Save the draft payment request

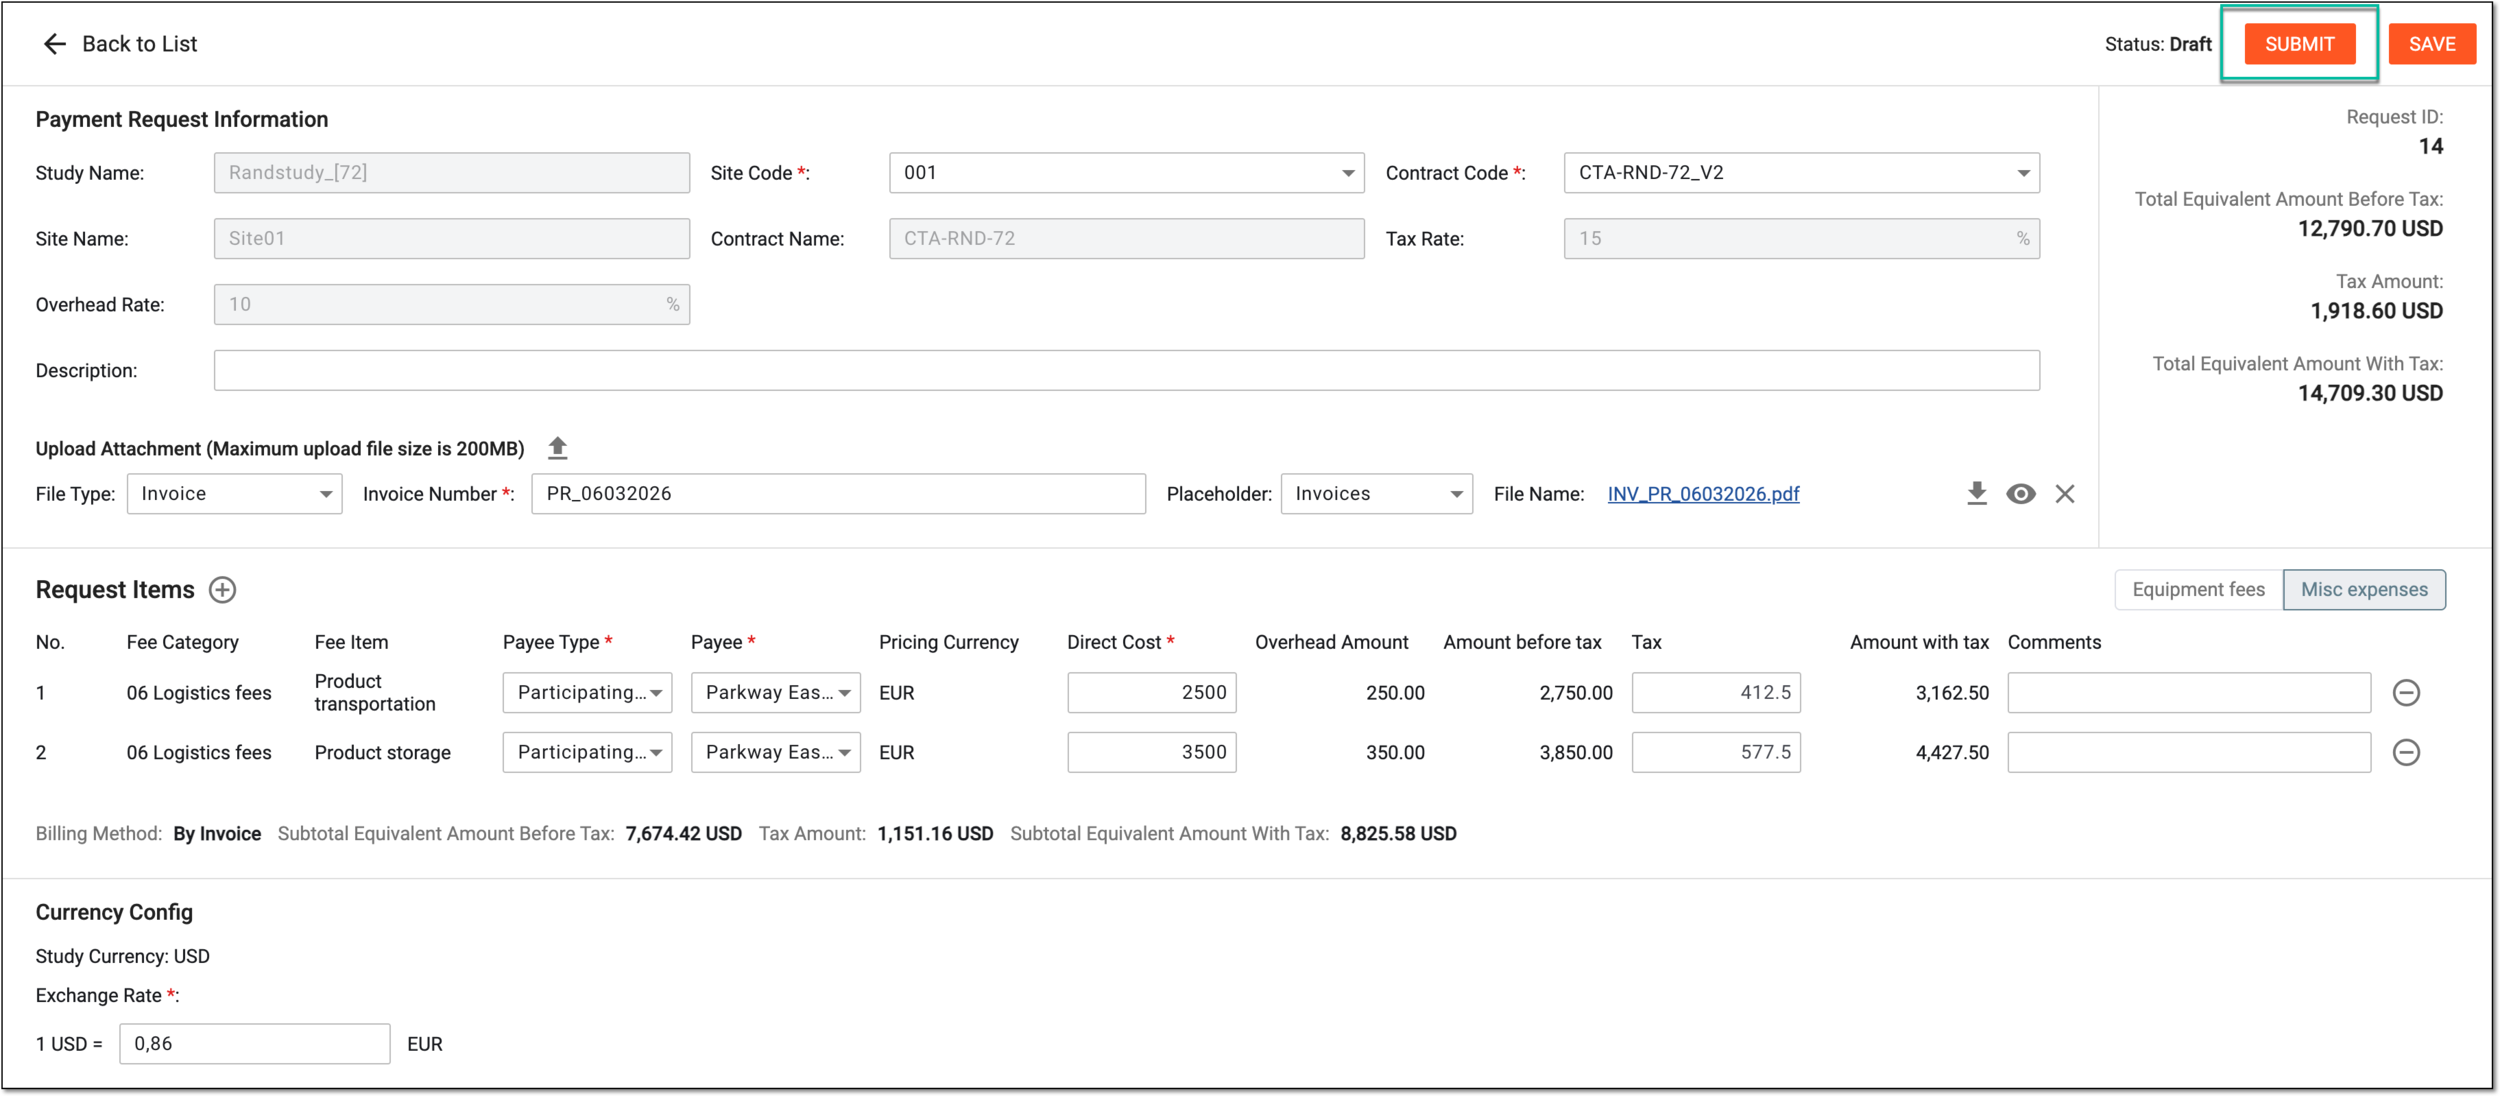coord(2433,44)
